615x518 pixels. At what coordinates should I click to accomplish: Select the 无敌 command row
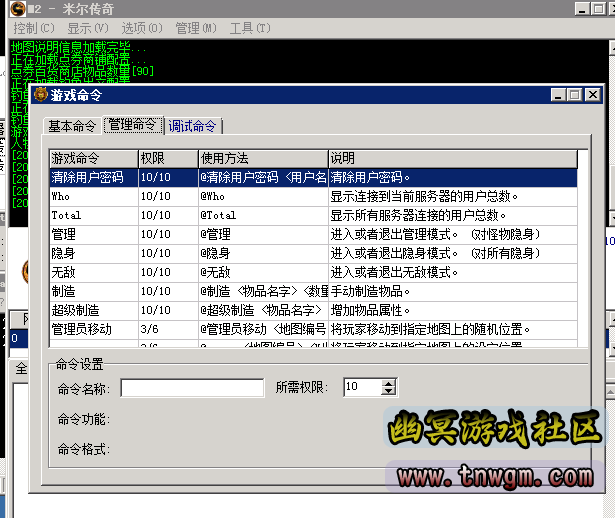click(x=313, y=272)
